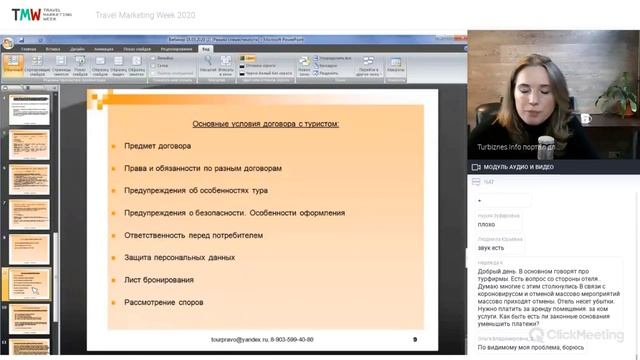Select highlighted slide 9 thumbnail
The height and width of the screenshot is (360, 640).
tap(29, 284)
